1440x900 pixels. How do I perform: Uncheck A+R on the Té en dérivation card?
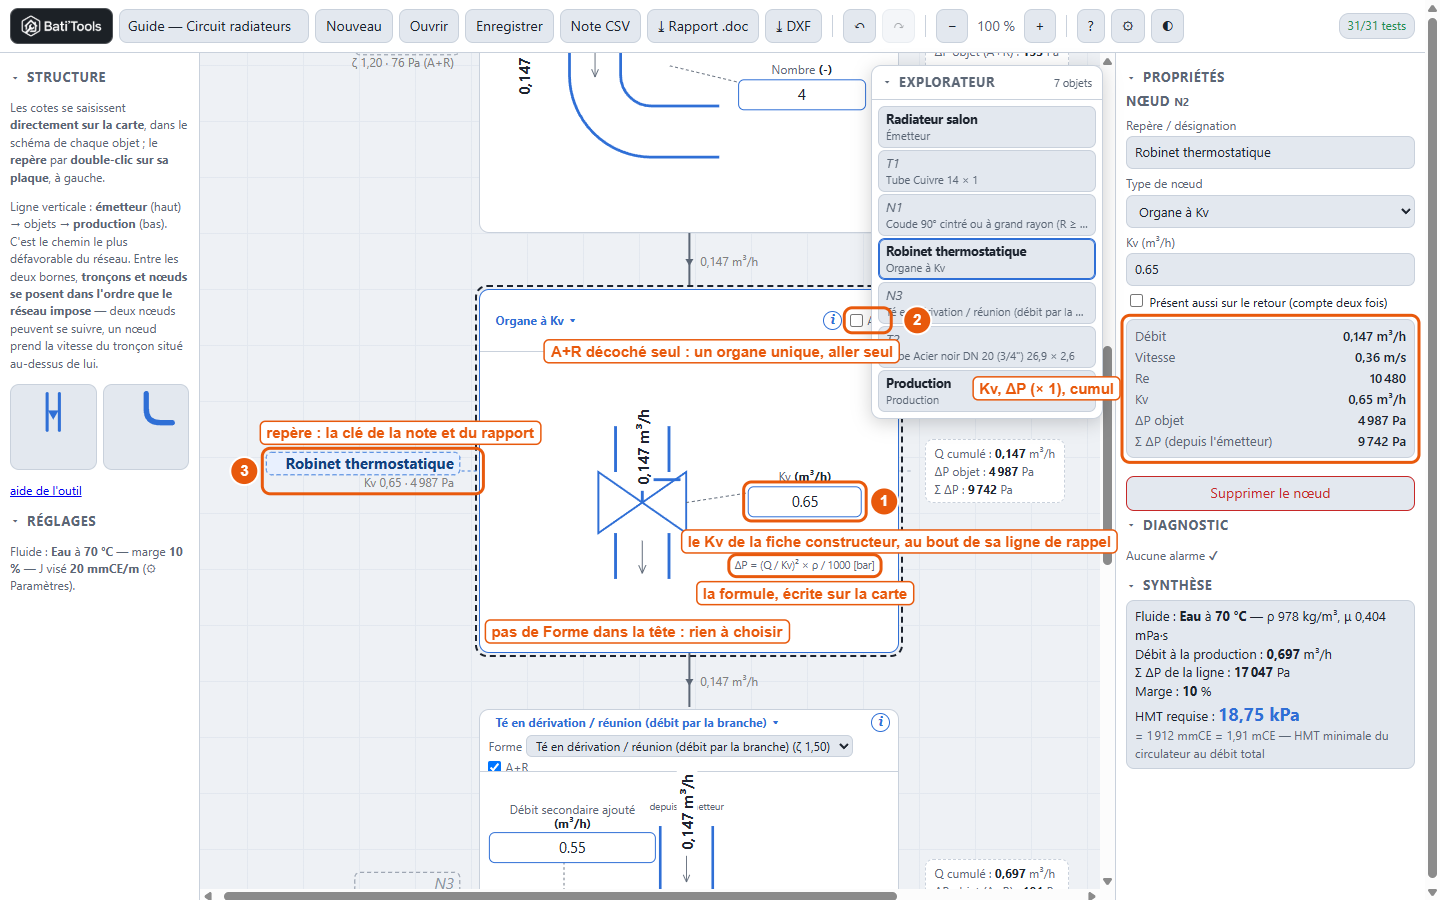pyautogui.click(x=494, y=767)
